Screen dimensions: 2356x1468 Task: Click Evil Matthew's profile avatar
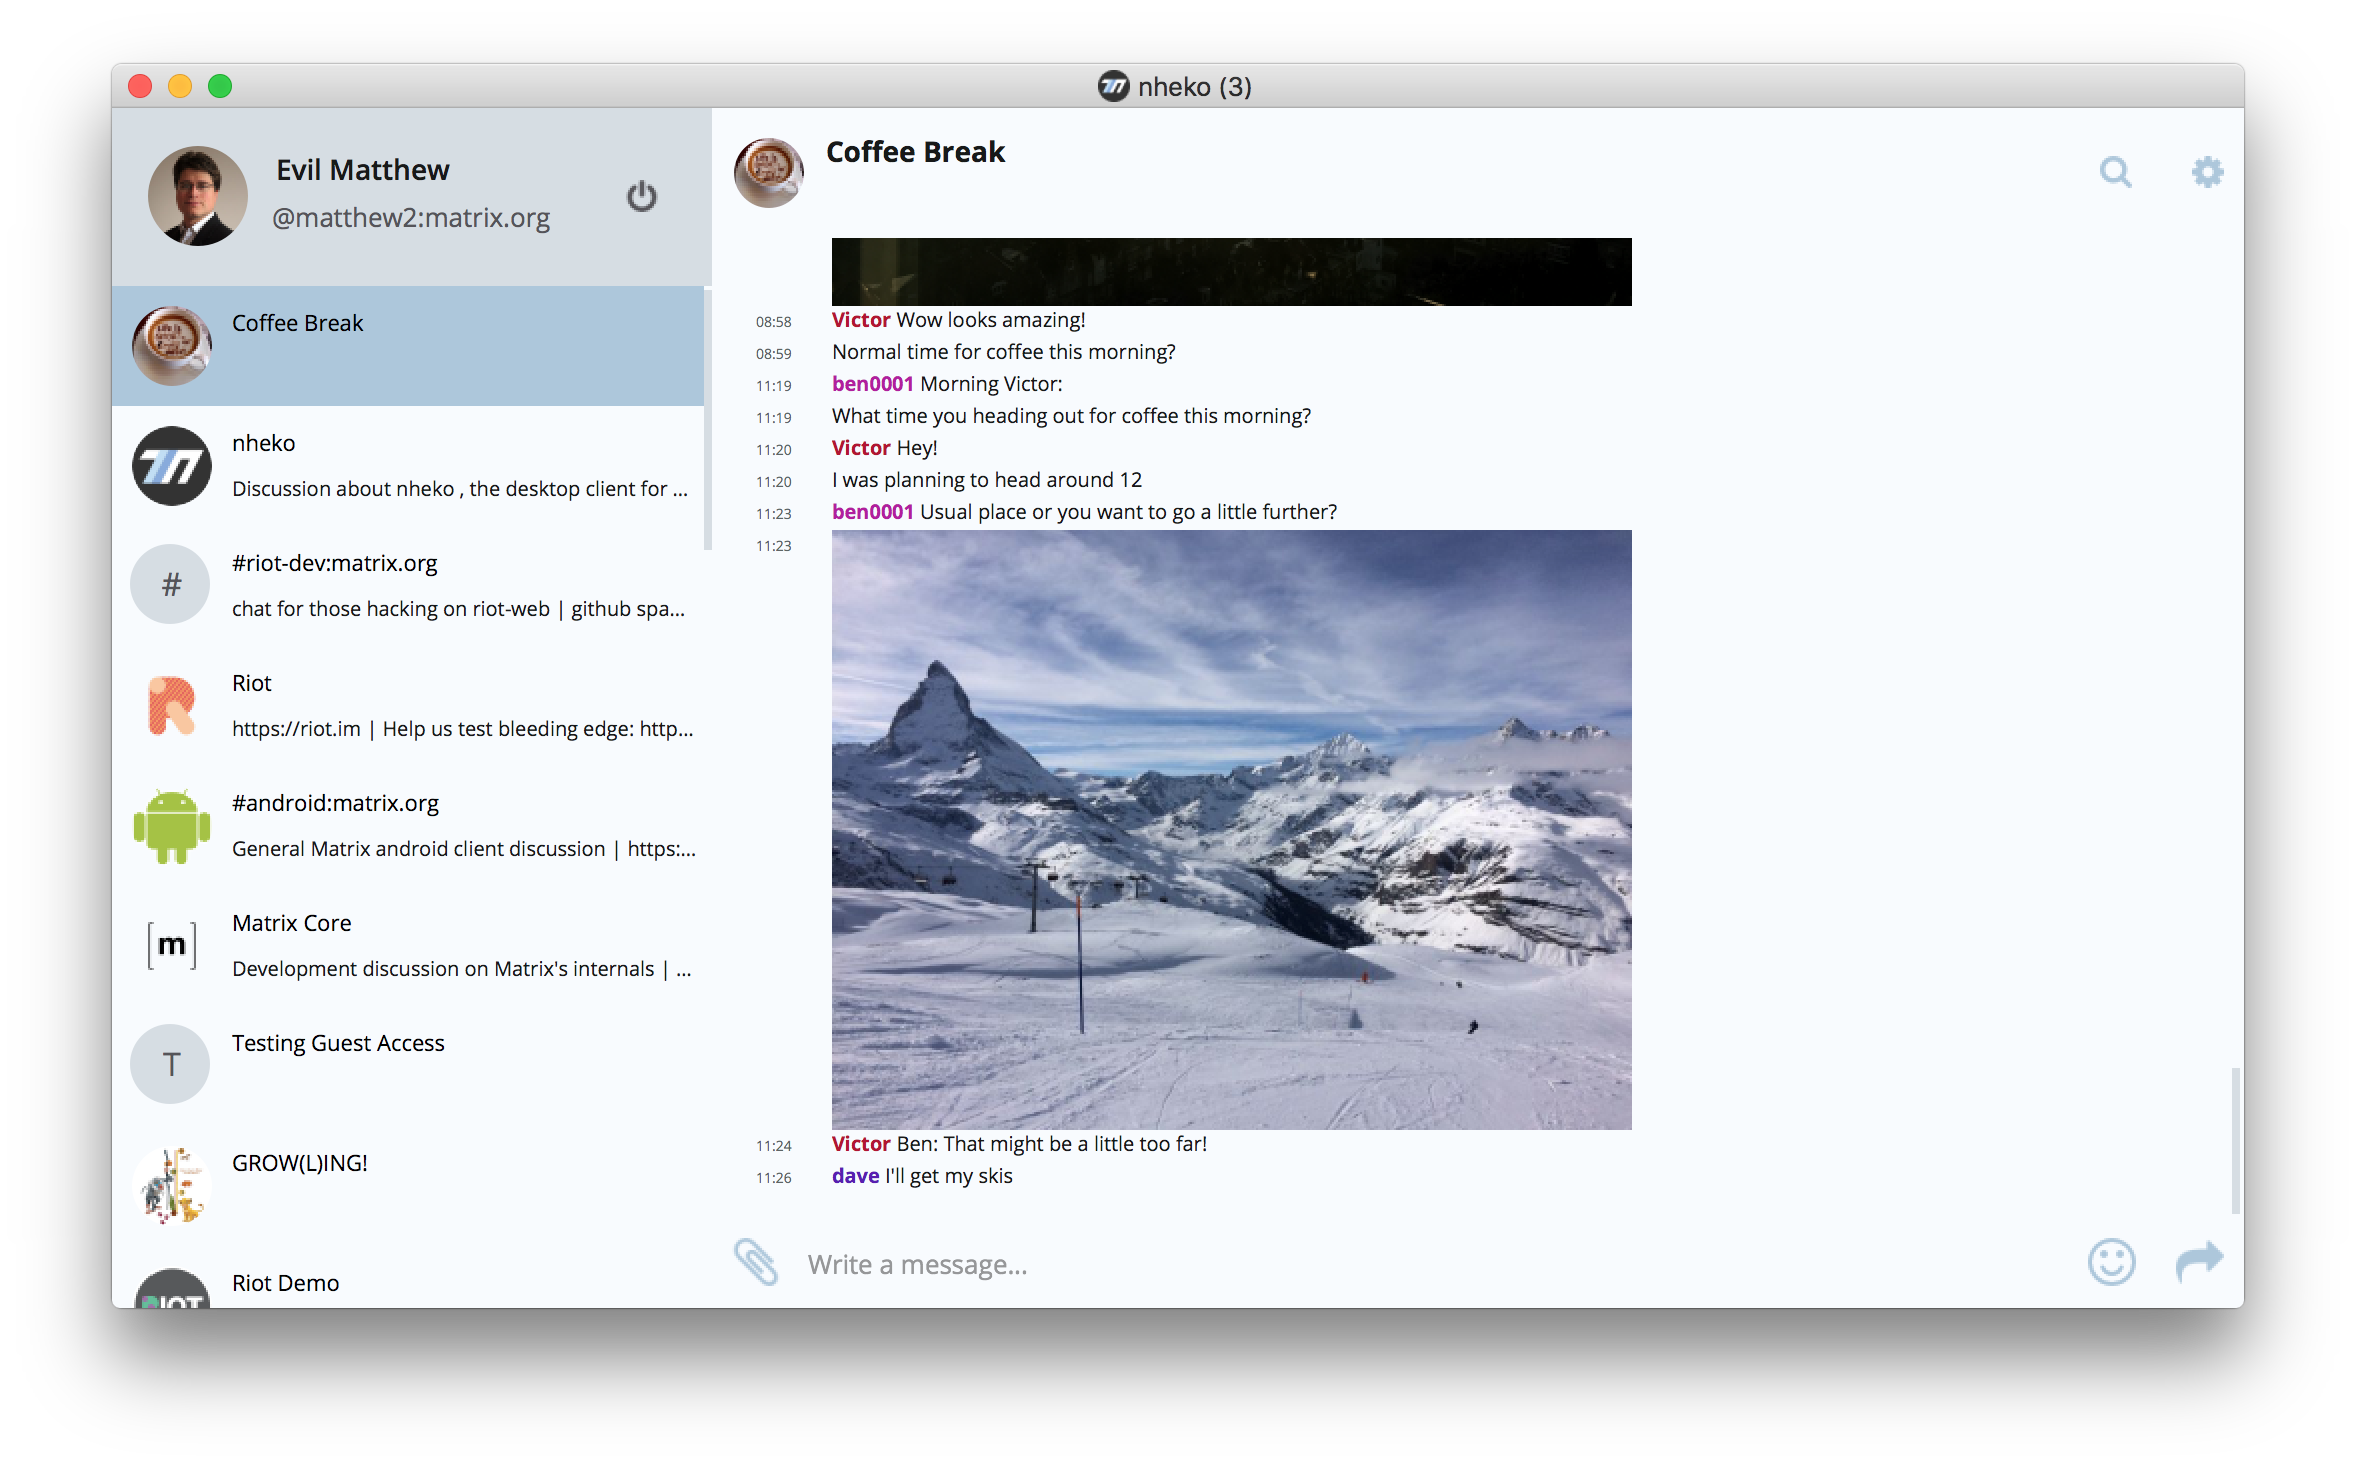coord(198,196)
